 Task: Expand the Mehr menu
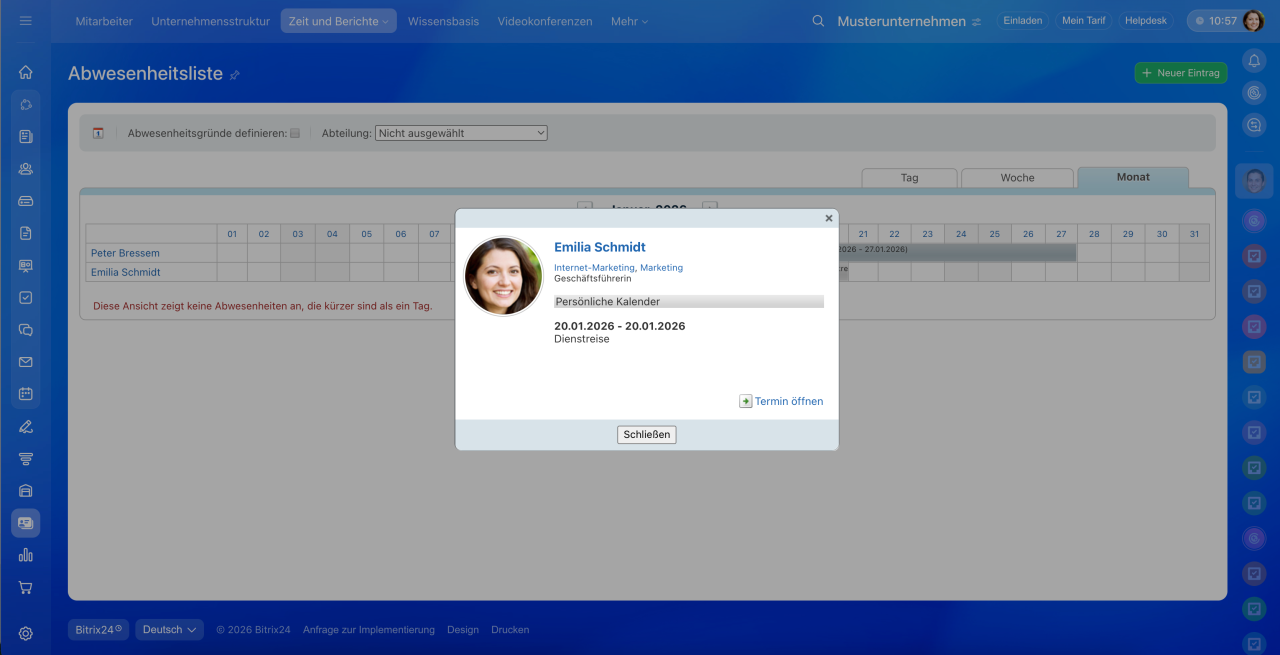(x=629, y=21)
